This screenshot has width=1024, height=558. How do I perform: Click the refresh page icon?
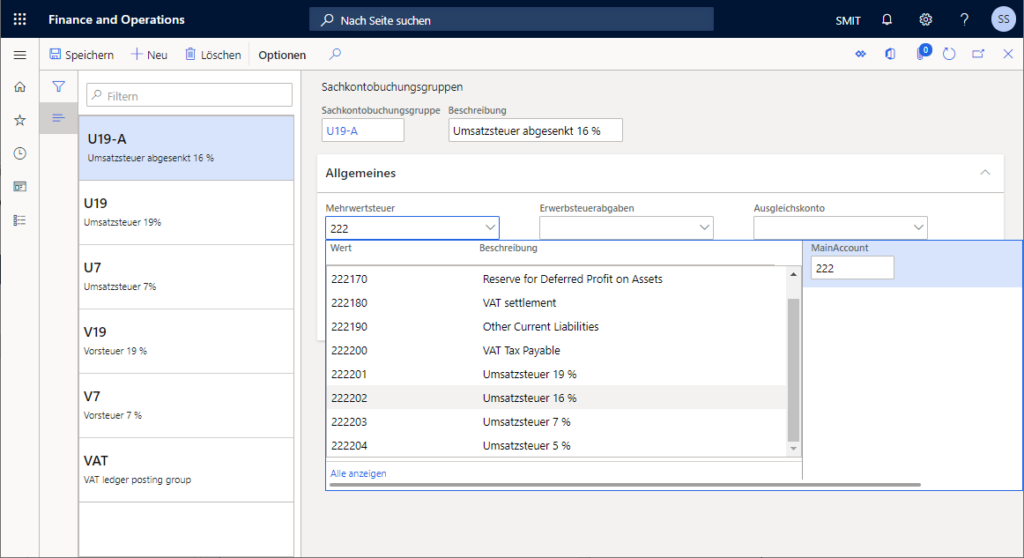pos(949,54)
